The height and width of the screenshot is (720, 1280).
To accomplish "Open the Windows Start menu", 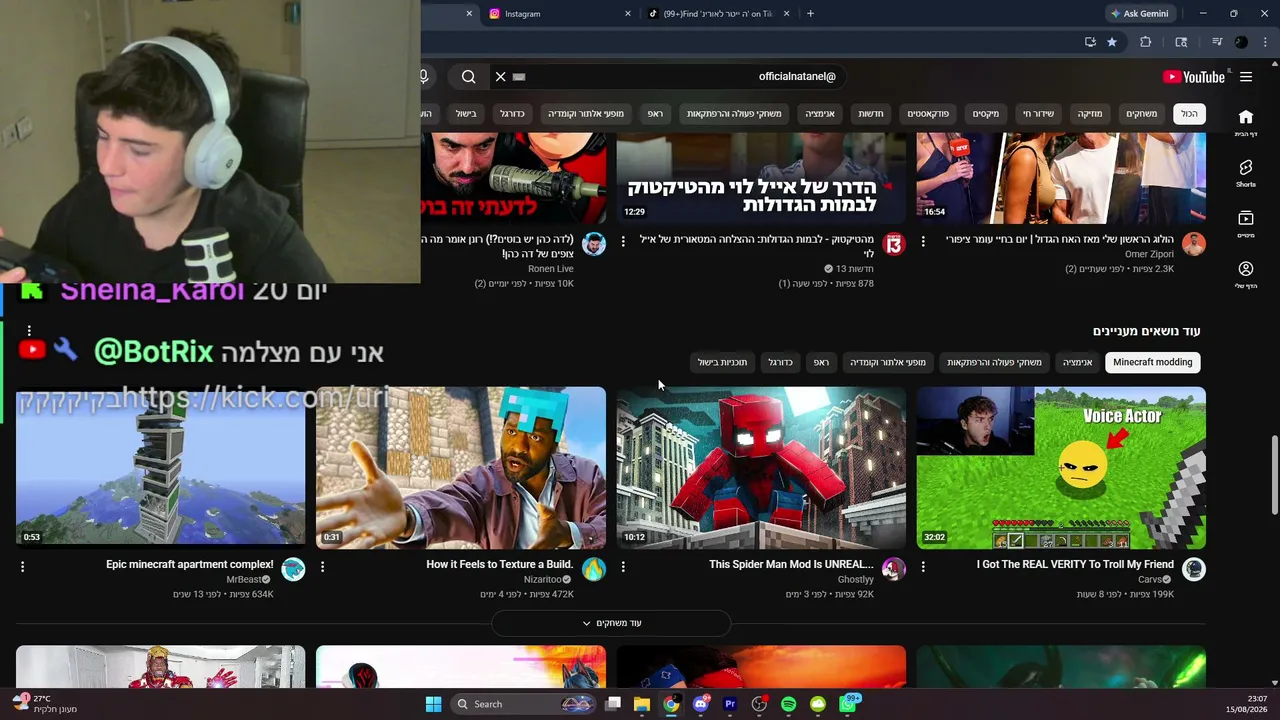I will click(x=433, y=704).
